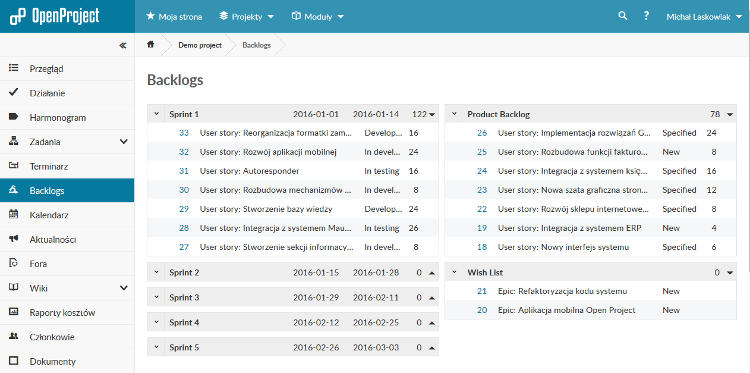The height and width of the screenshot is (373, 750).
Task: Open epic ID 21 link
Action: [482, 291]
